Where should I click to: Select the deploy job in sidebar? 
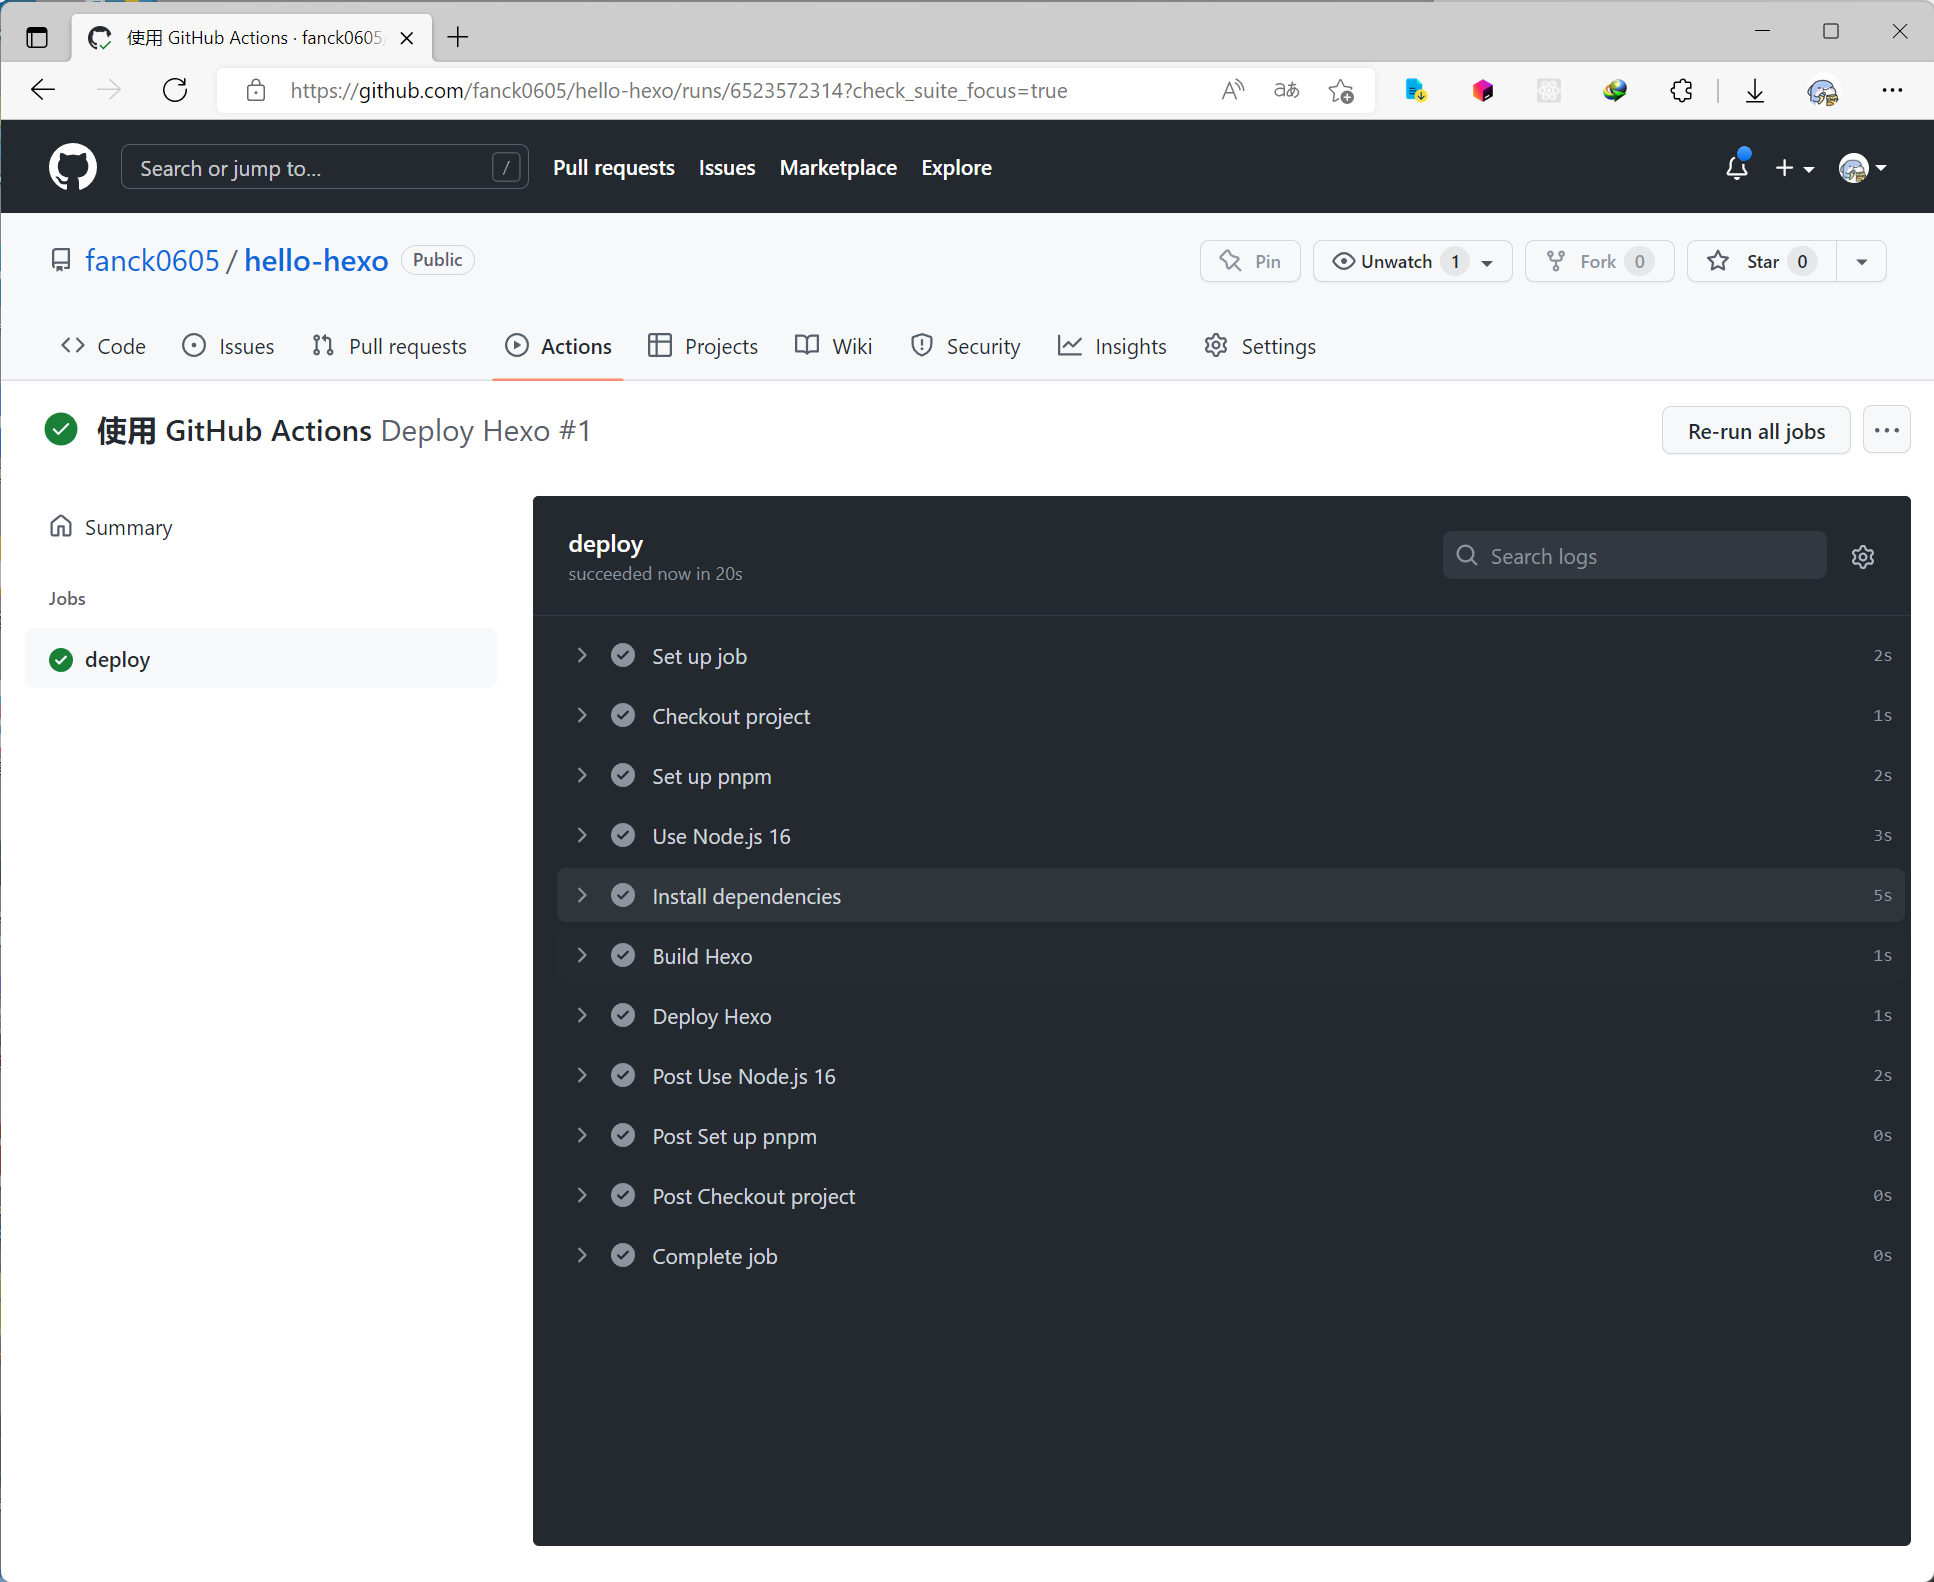click(260, 659)
